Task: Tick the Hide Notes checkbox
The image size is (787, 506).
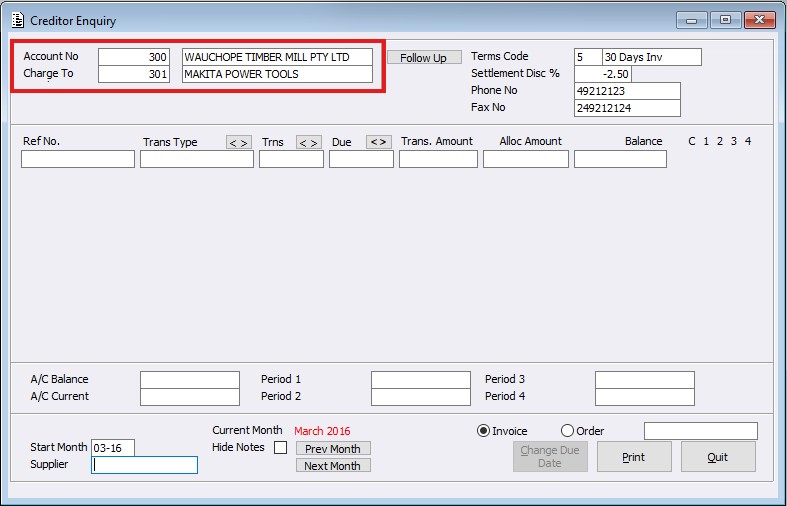Action: click(x=280, y=448)
